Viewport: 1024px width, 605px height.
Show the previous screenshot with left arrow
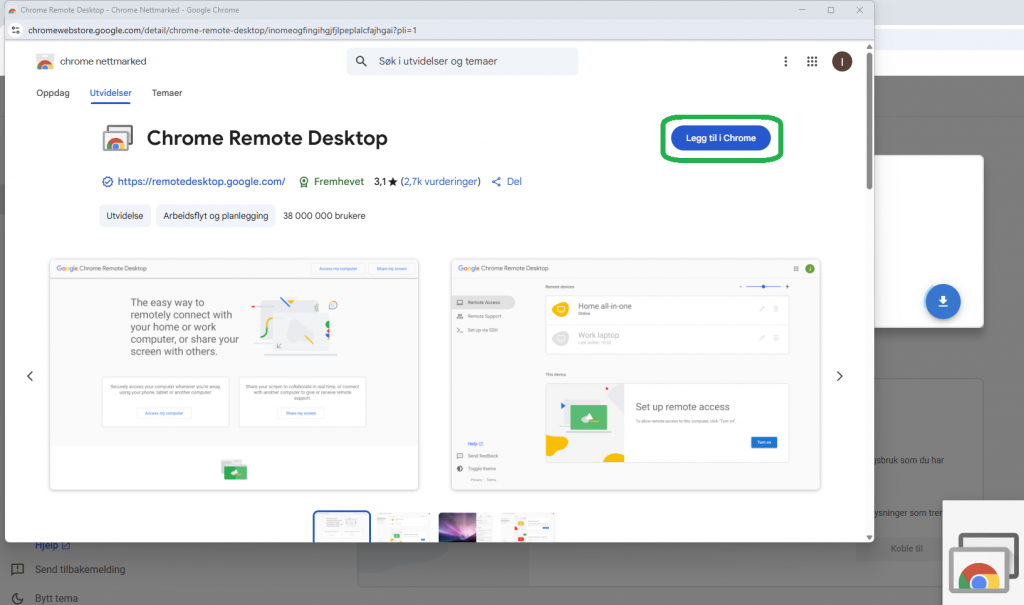click(30, 376)
